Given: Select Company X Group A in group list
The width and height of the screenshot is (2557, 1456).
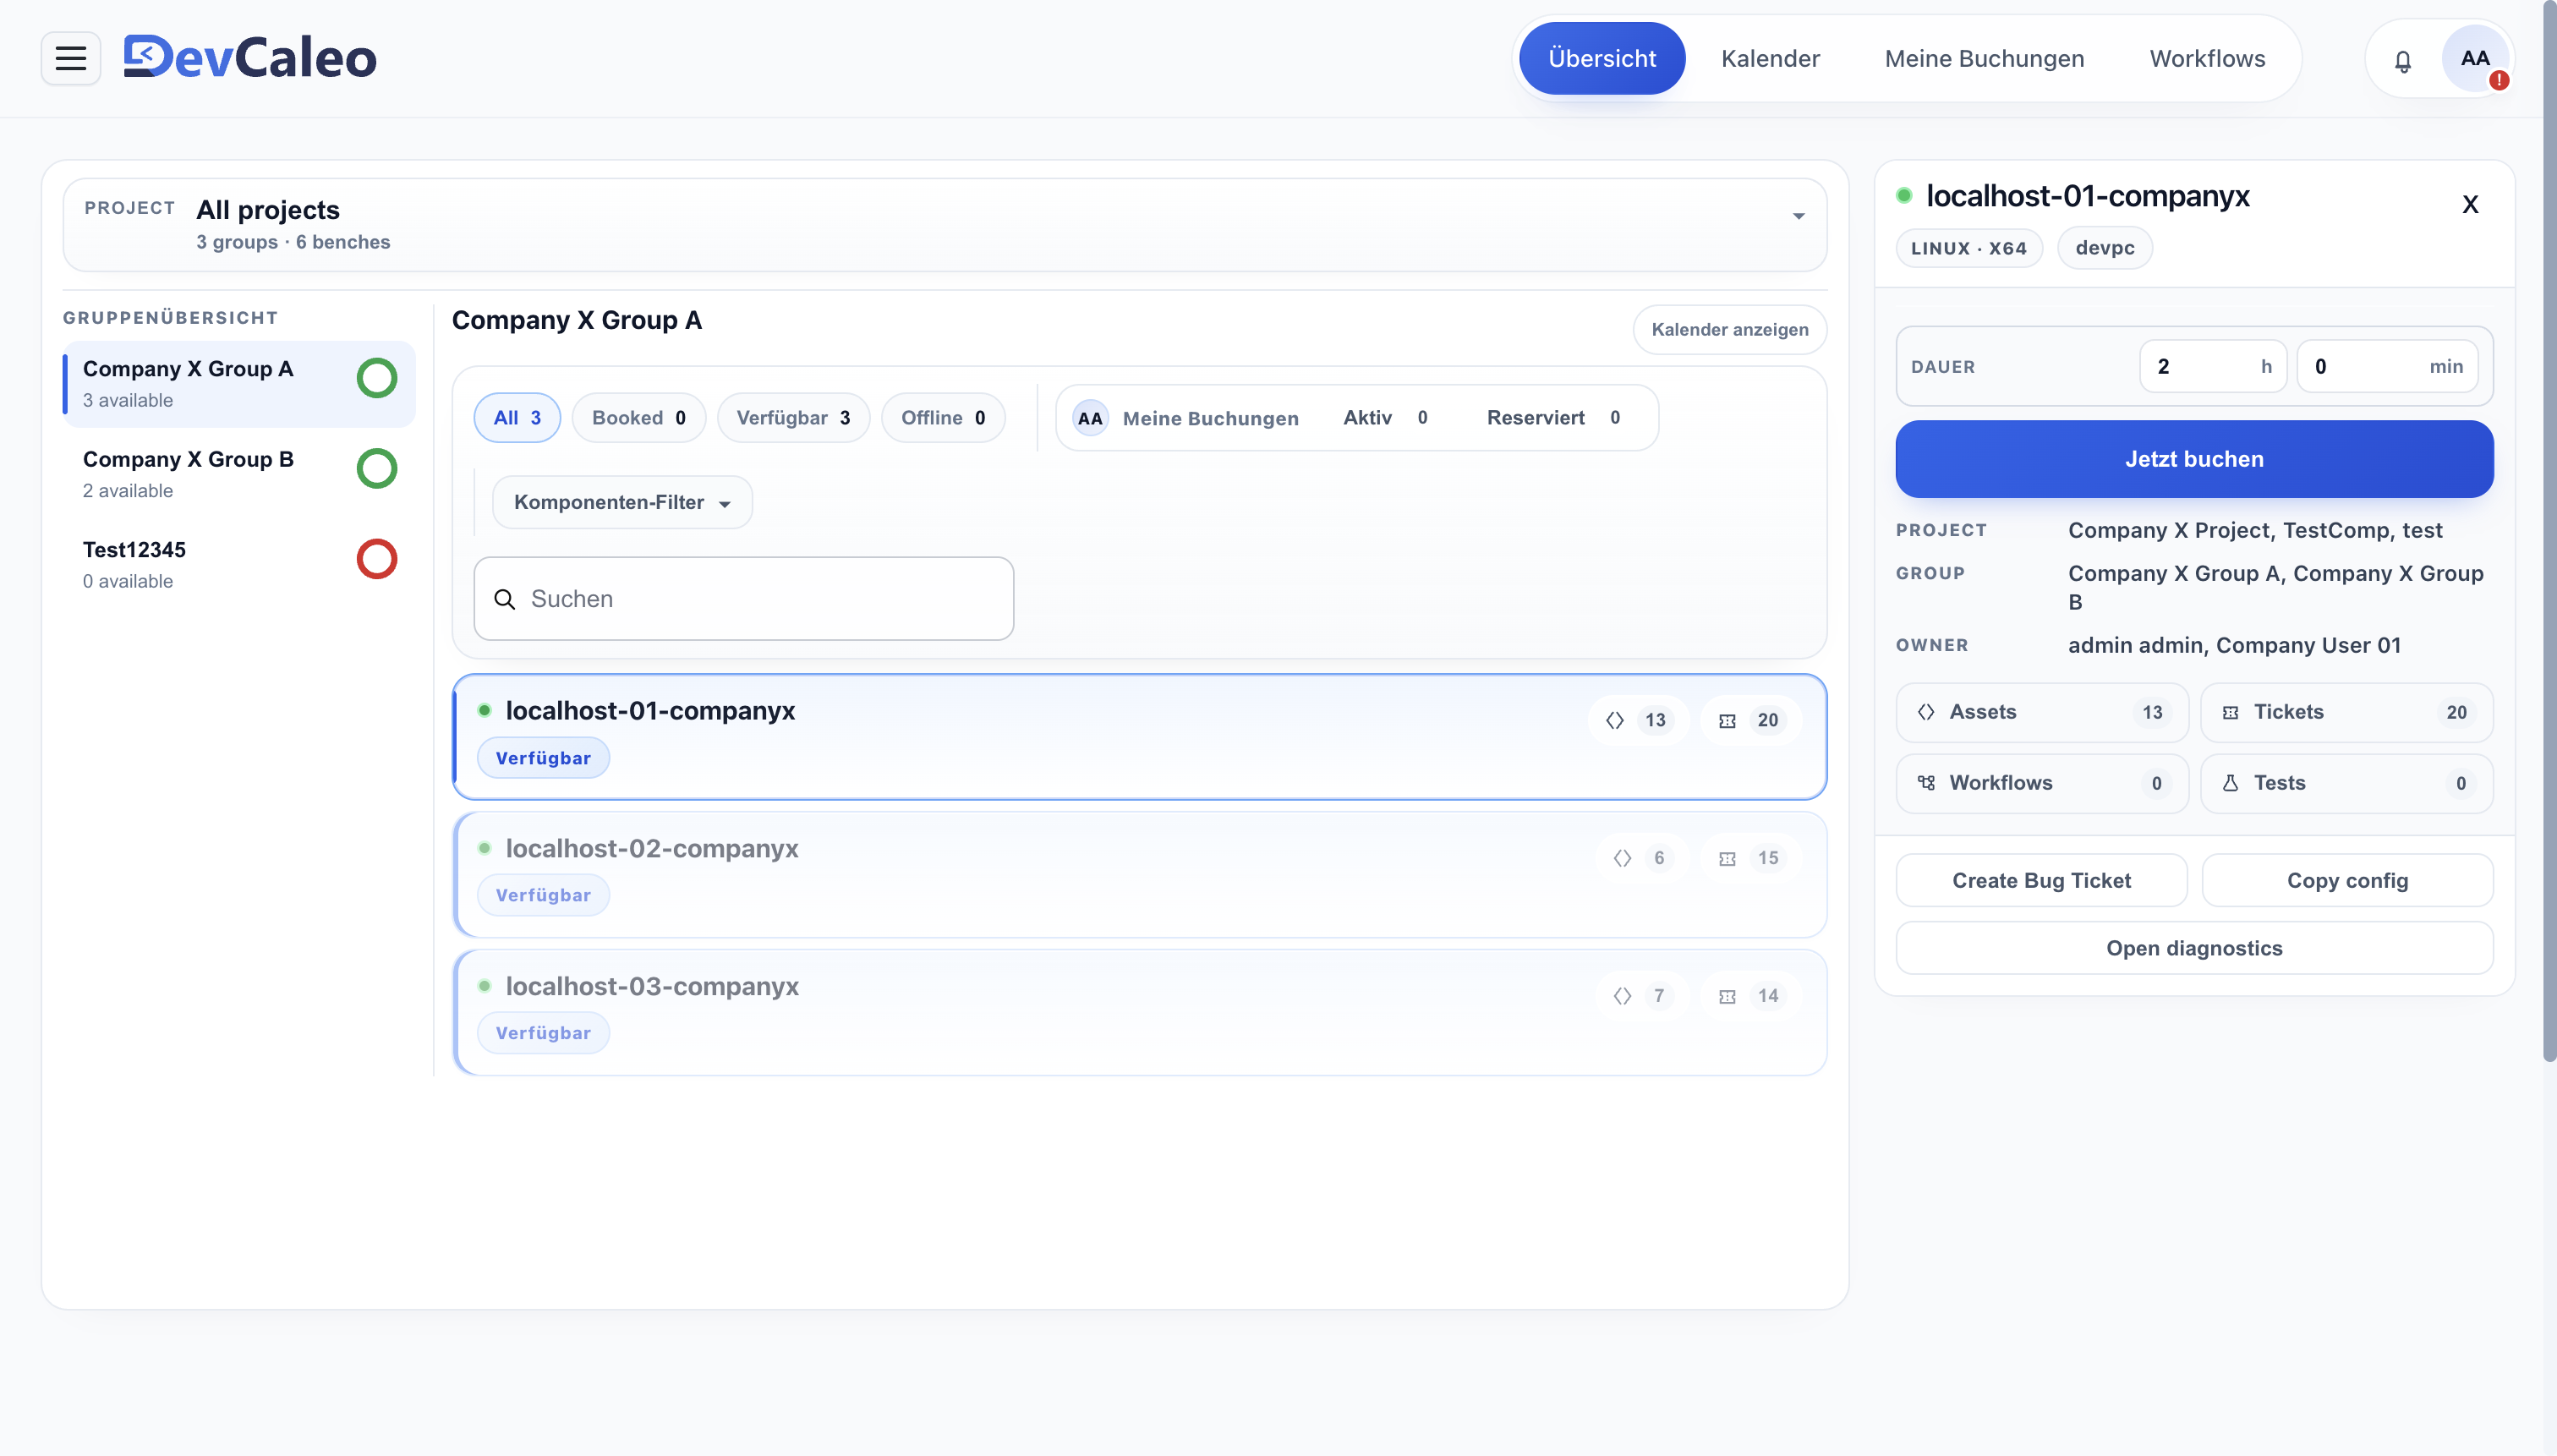Looking at the screenshot, I should [239, 384].
